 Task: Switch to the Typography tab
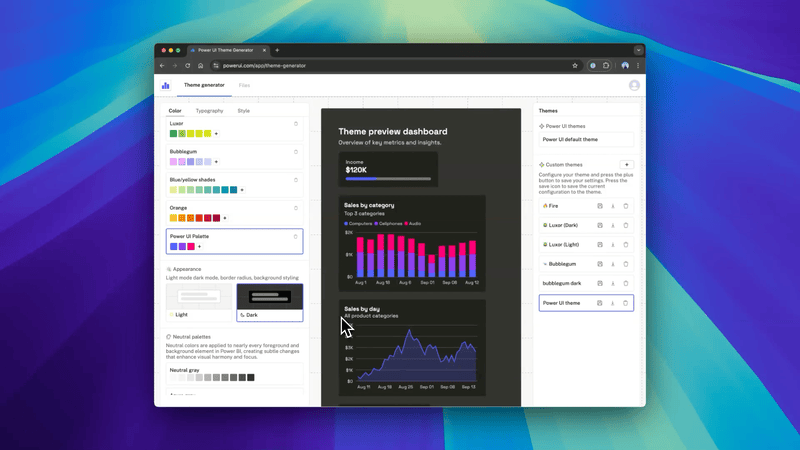[x=209, y=111]
